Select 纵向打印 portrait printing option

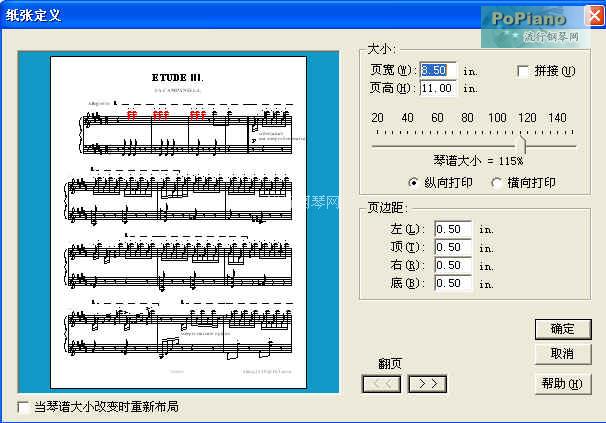click(415, 183)
